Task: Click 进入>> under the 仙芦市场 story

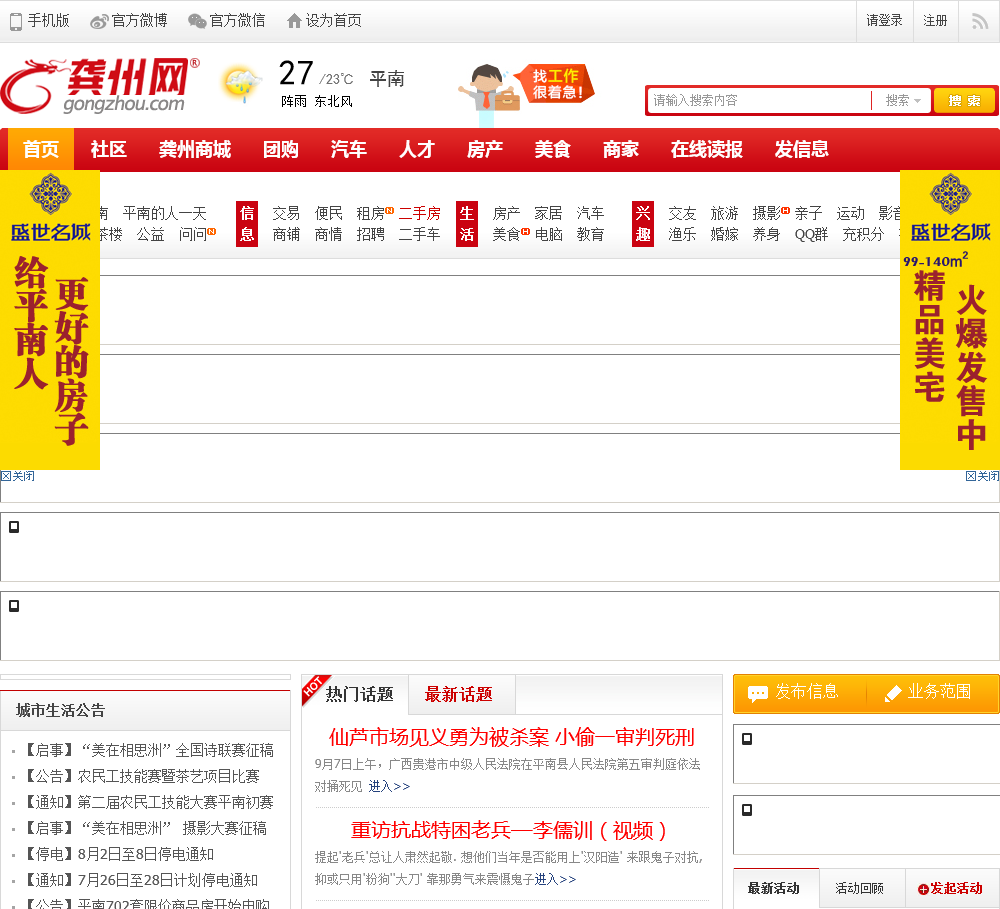Action: coord(389,786)
